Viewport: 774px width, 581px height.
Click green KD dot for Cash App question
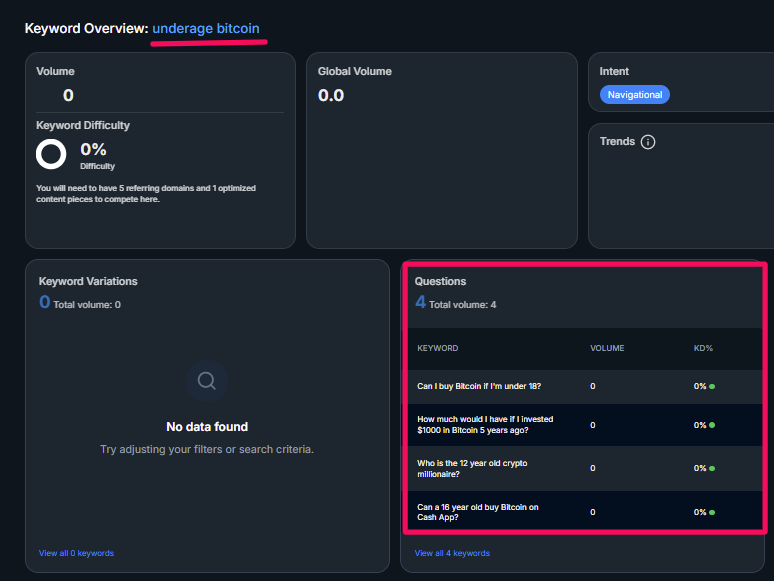712,512
